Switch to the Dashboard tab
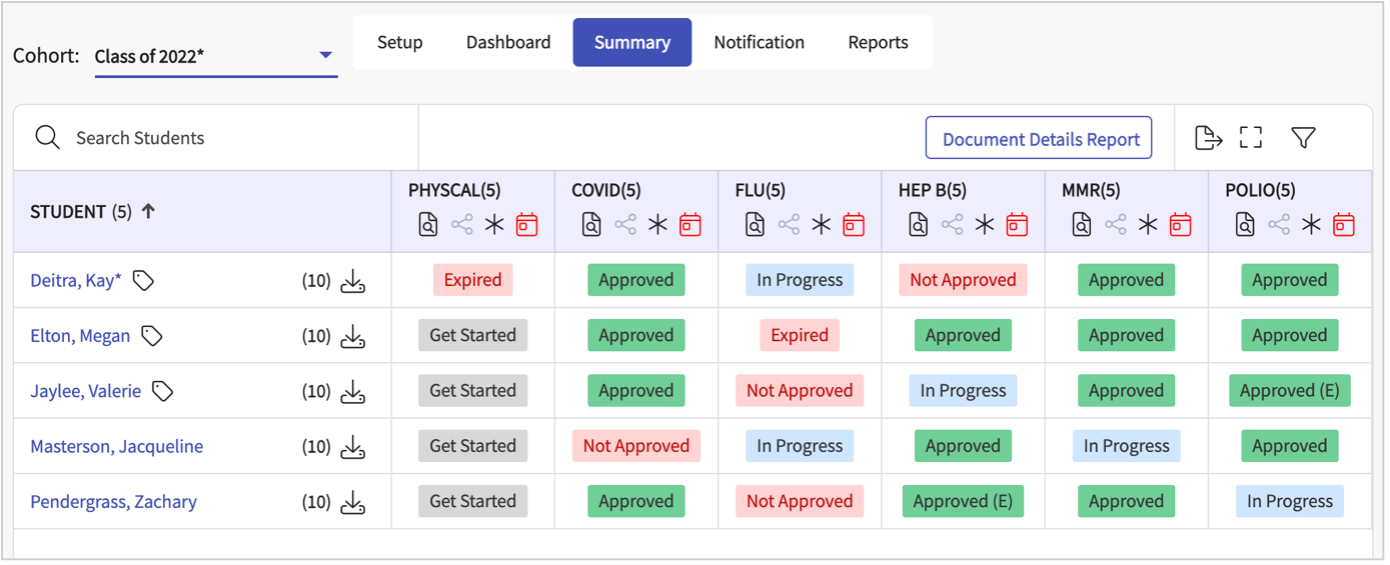The width and height of the screenshot is (1390, 565). pyautogui.click(x=508, y=42)
